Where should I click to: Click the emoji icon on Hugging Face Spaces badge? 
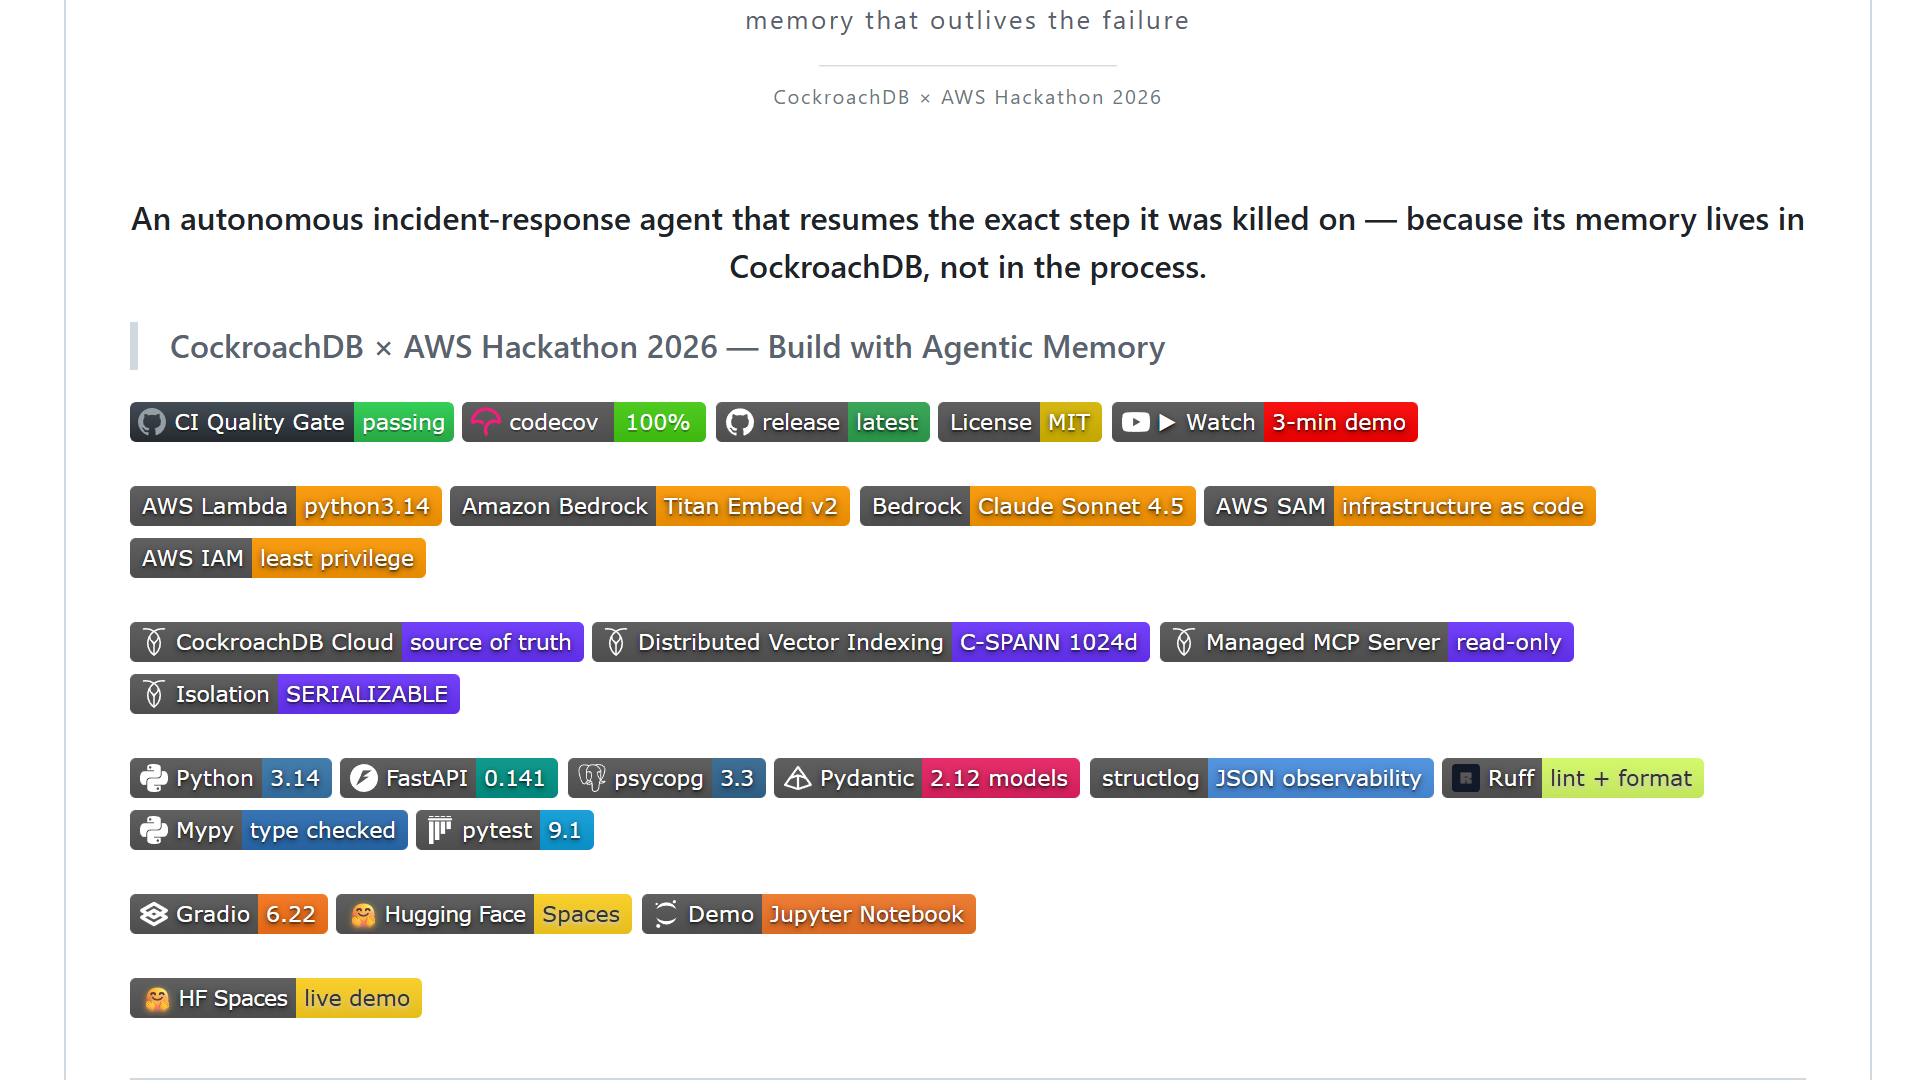(x=363, y=914)
